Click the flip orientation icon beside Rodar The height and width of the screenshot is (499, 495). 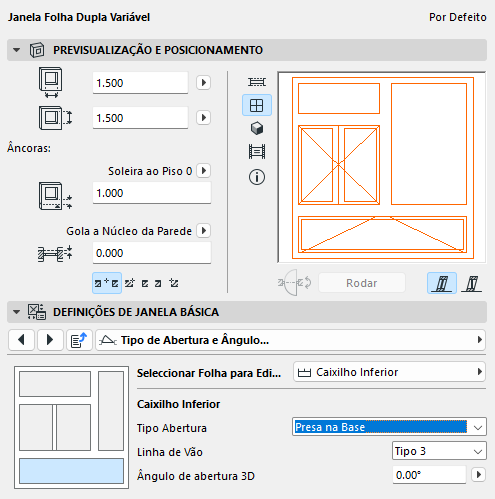(x=295, y=283)
